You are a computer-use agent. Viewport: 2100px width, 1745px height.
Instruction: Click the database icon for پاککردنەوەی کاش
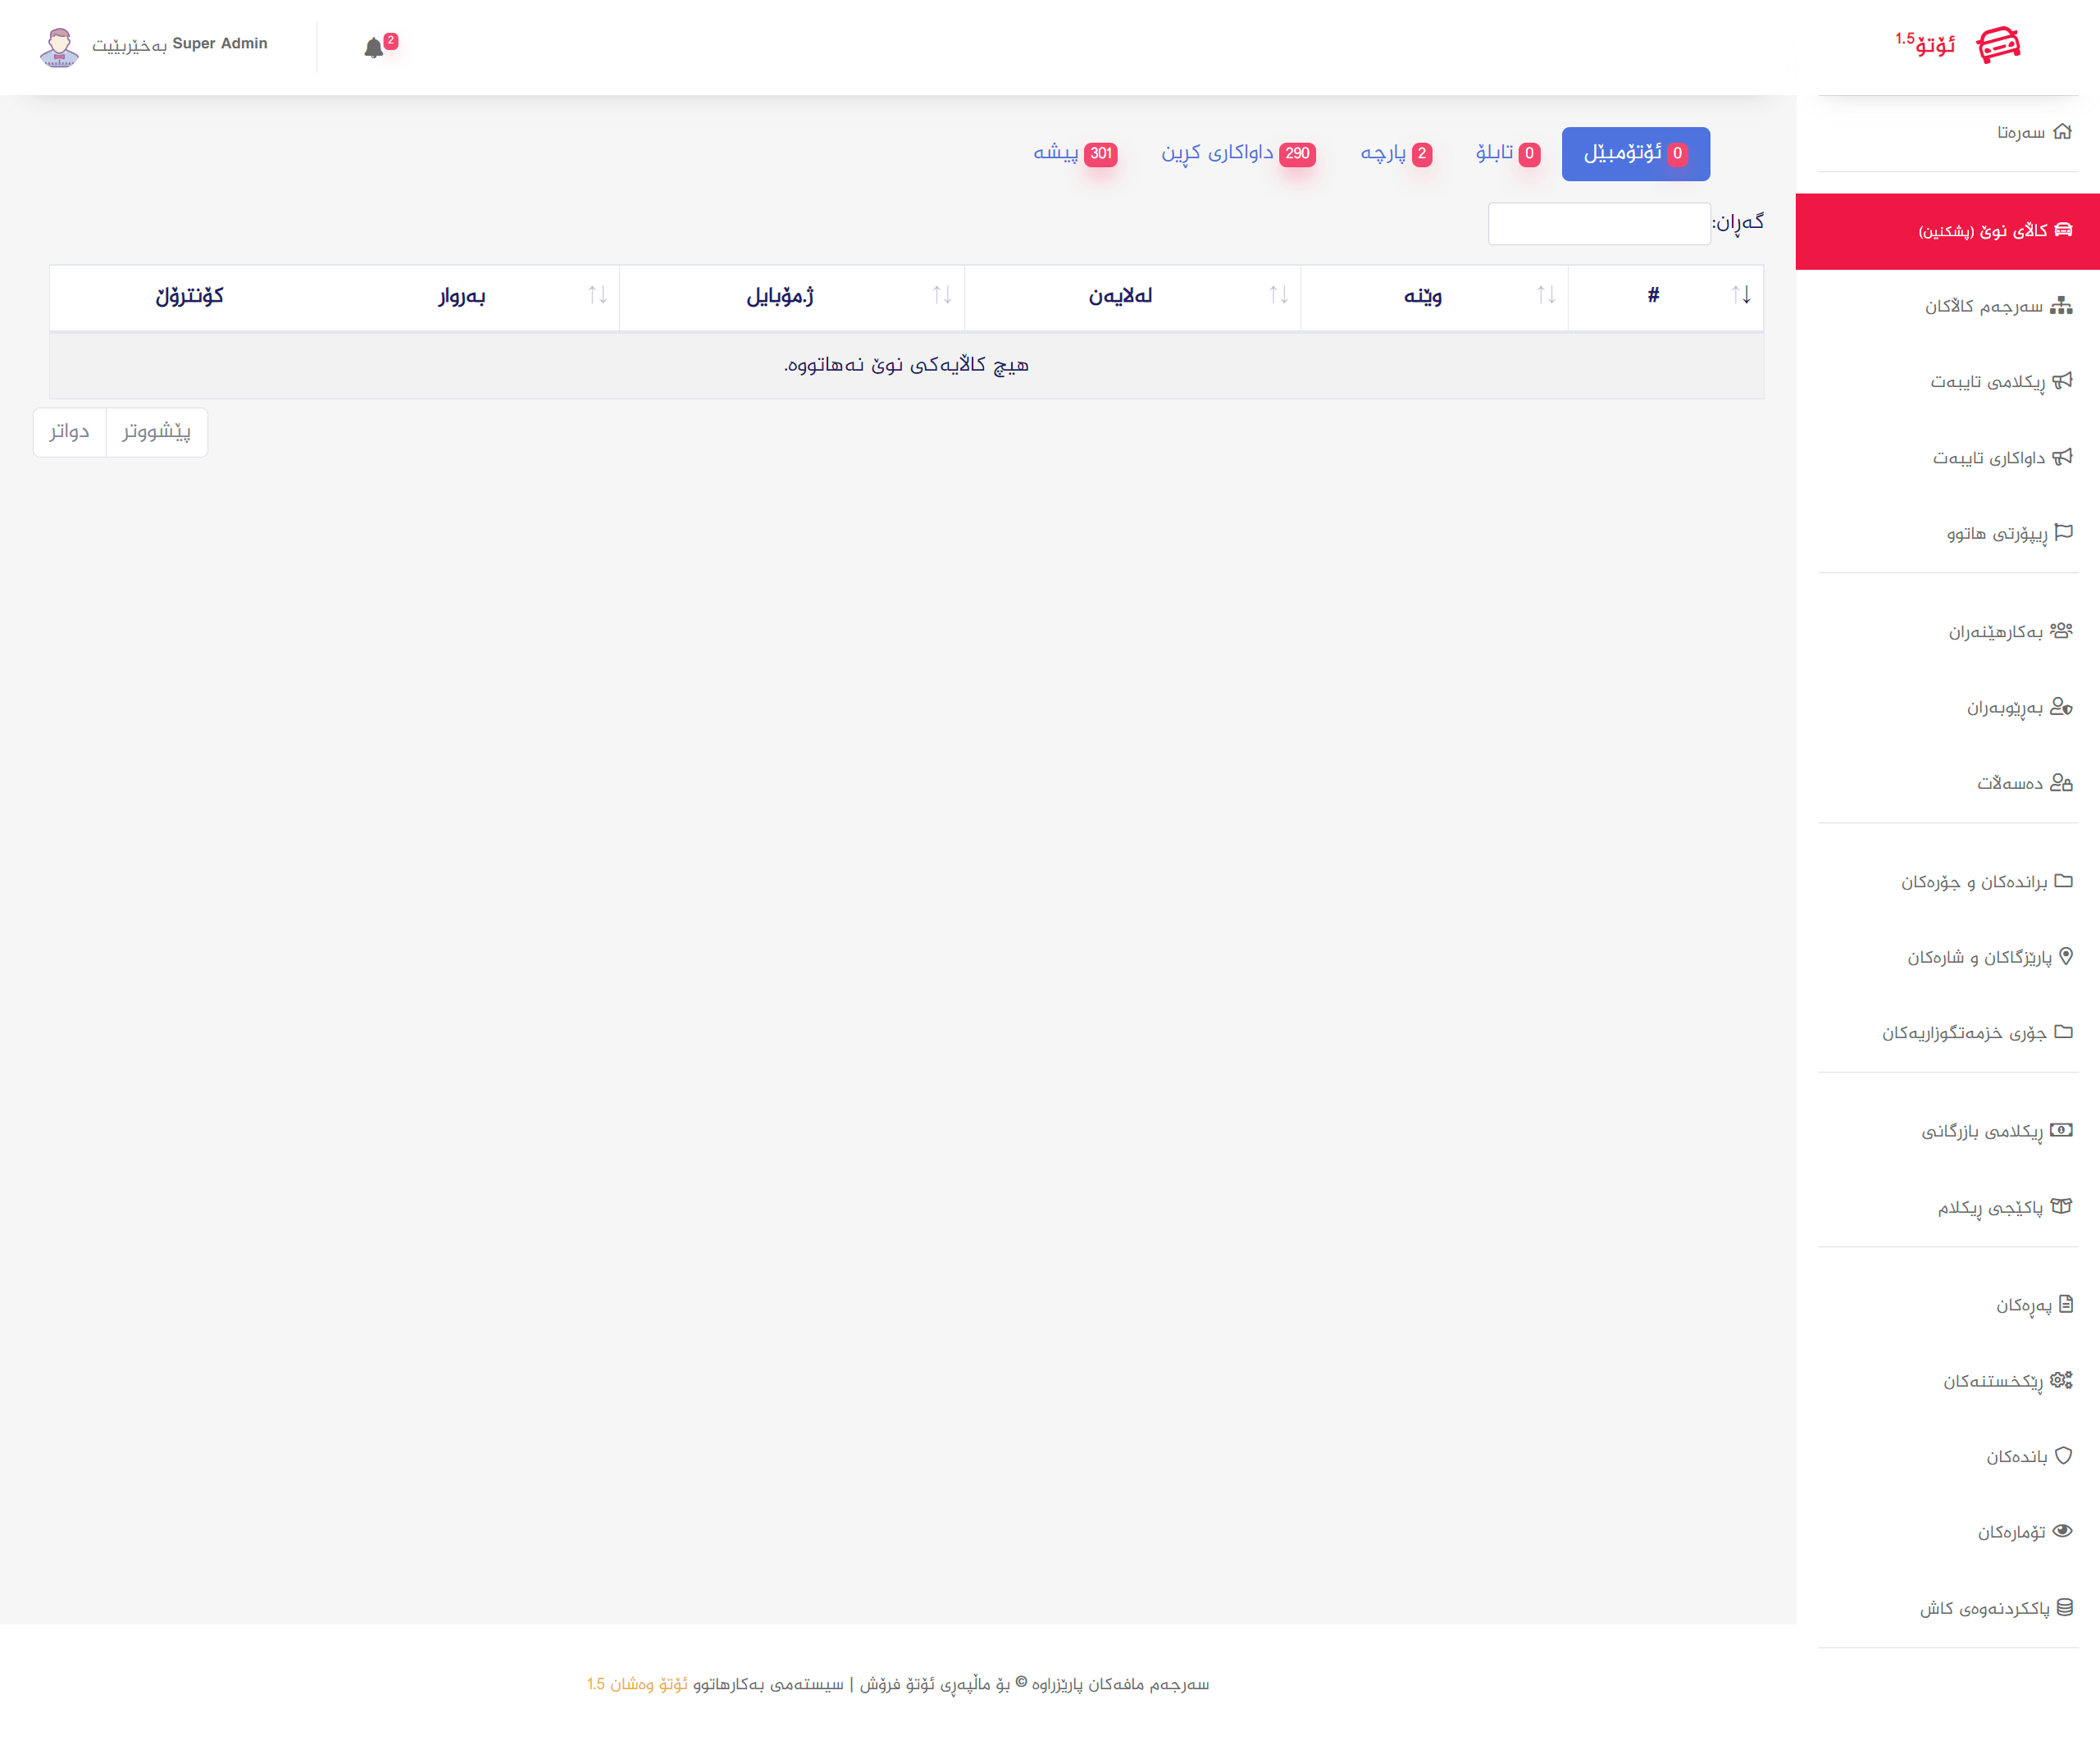[x=2064, y=1607]
